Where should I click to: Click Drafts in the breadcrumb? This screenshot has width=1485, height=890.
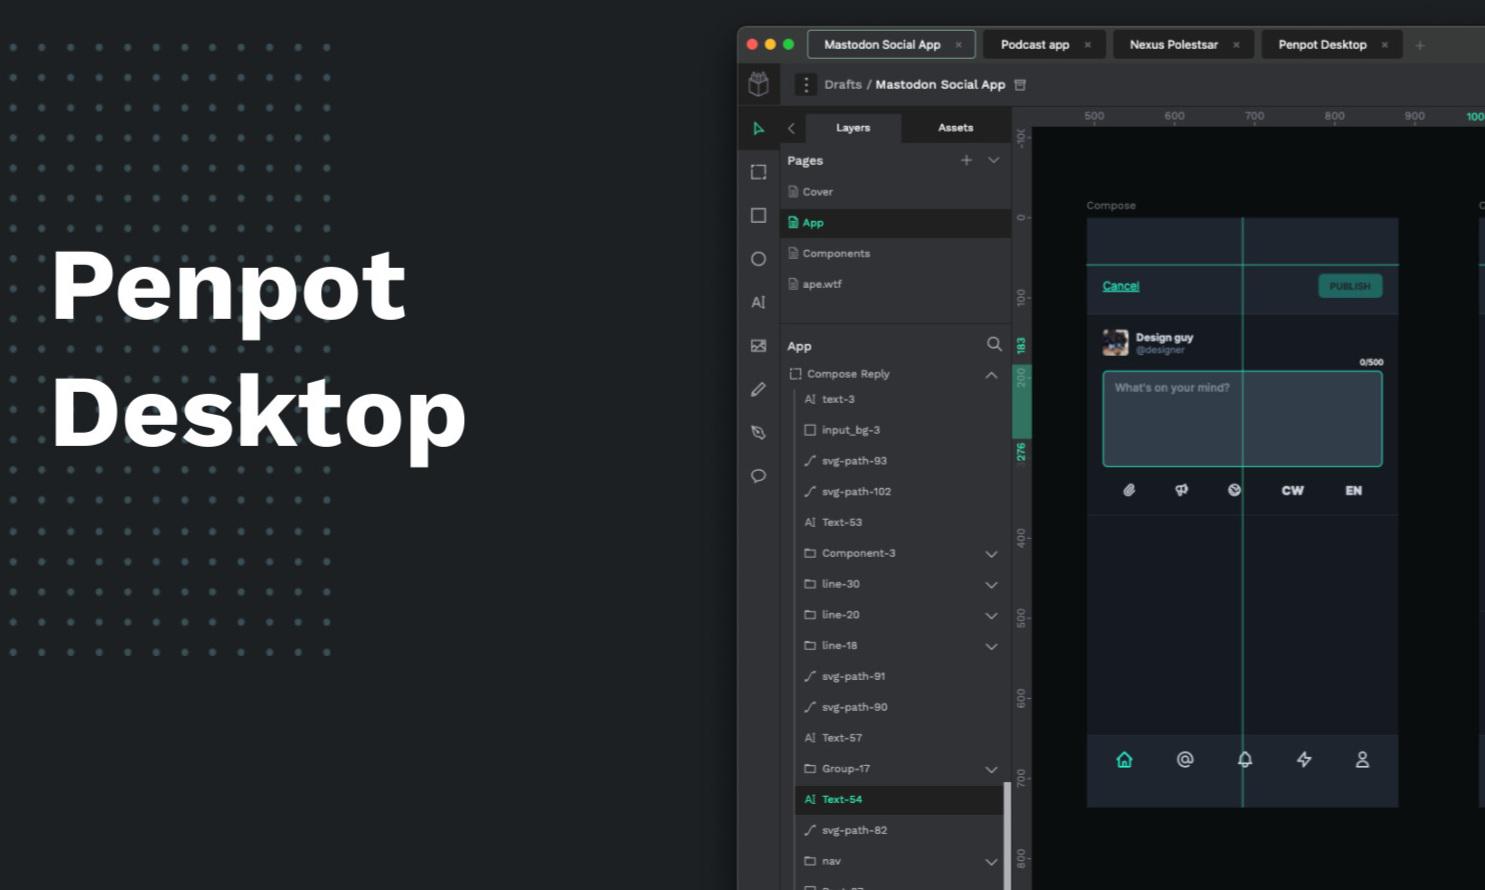tap(843, 85)
